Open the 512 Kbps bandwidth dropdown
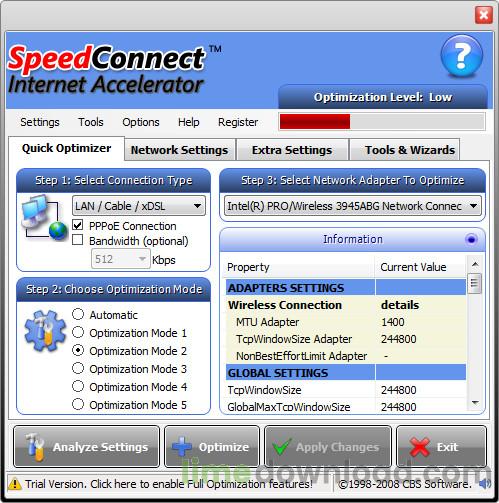 pyautogui.click(x=119, y=259)
